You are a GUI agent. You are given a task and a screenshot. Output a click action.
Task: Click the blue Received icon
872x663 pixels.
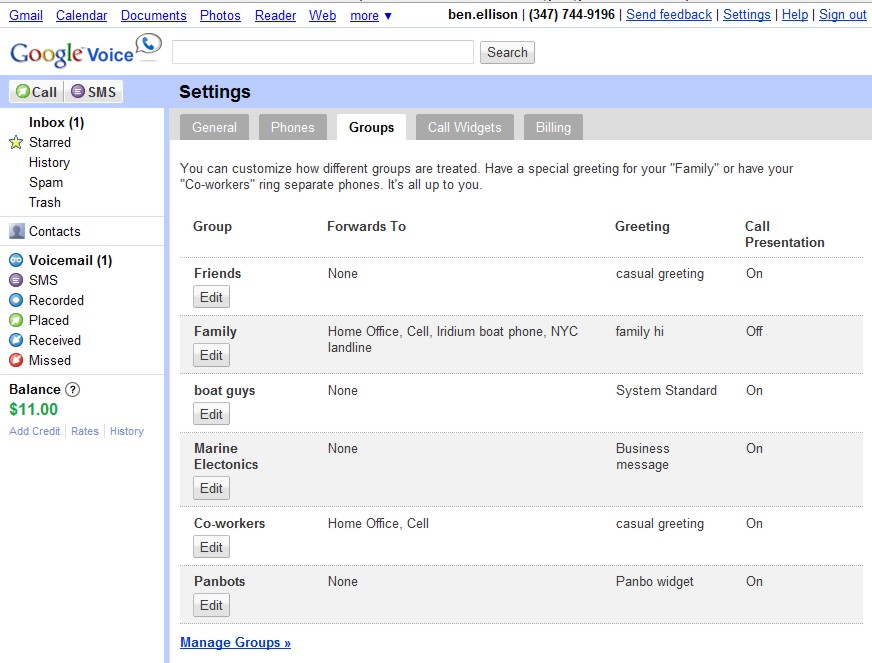(x=17, y=340)
